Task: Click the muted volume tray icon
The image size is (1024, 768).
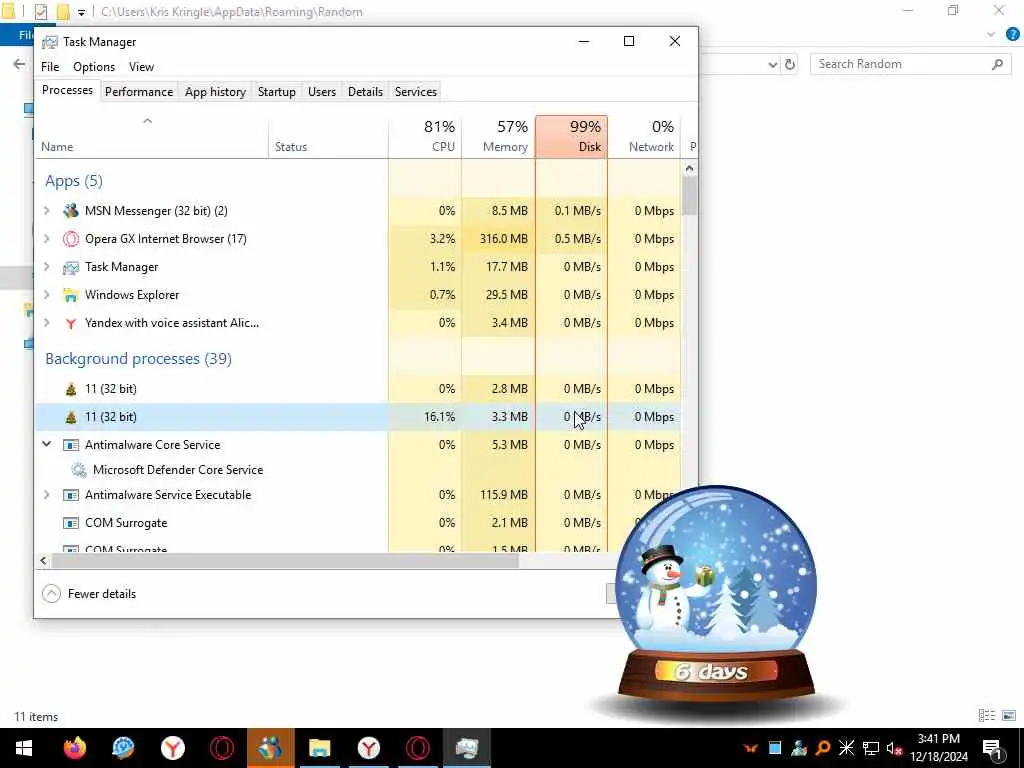Action: tap(893, 748)
